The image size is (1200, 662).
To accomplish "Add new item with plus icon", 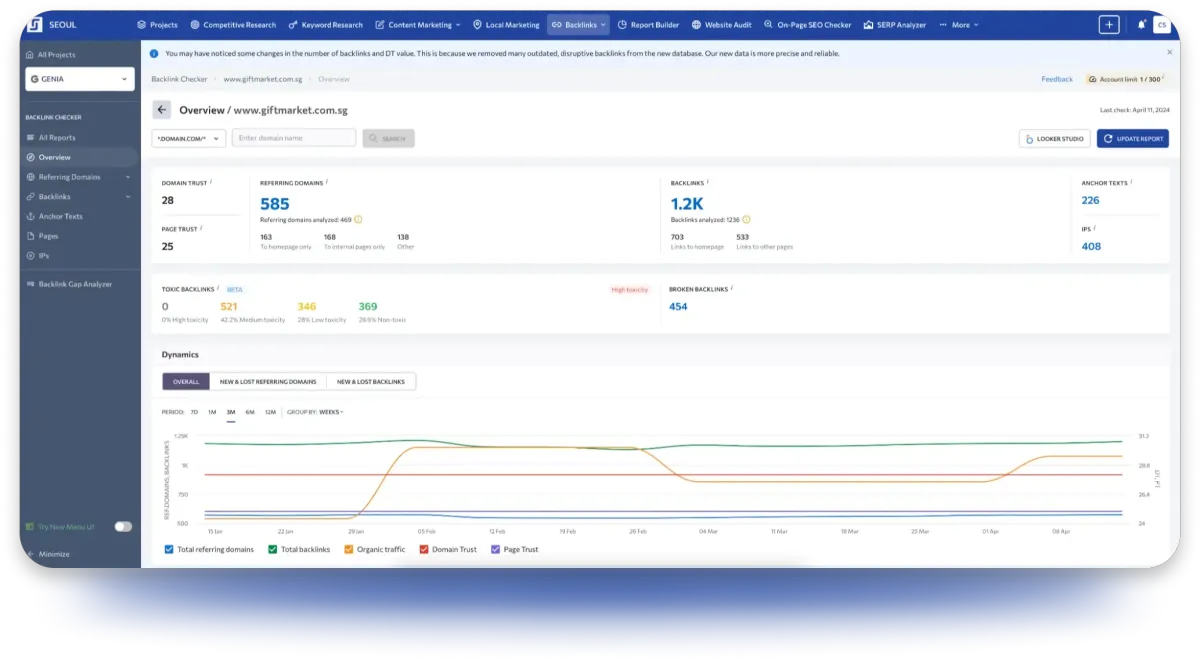I will pos(1108,25).
